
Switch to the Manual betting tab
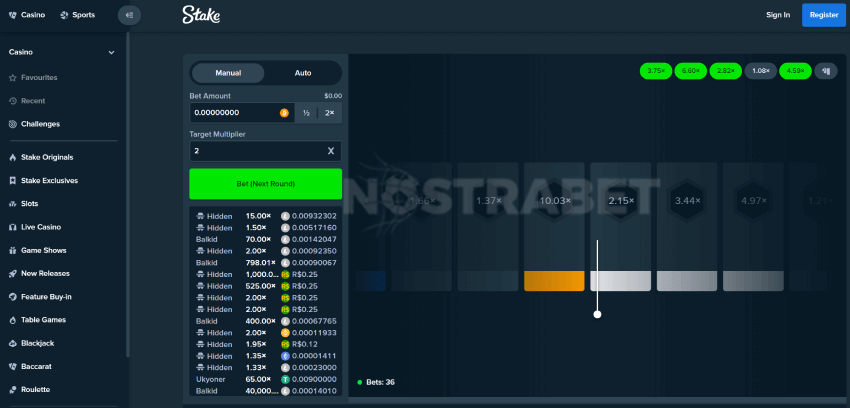pyautogui.click(x=228, y=73)
